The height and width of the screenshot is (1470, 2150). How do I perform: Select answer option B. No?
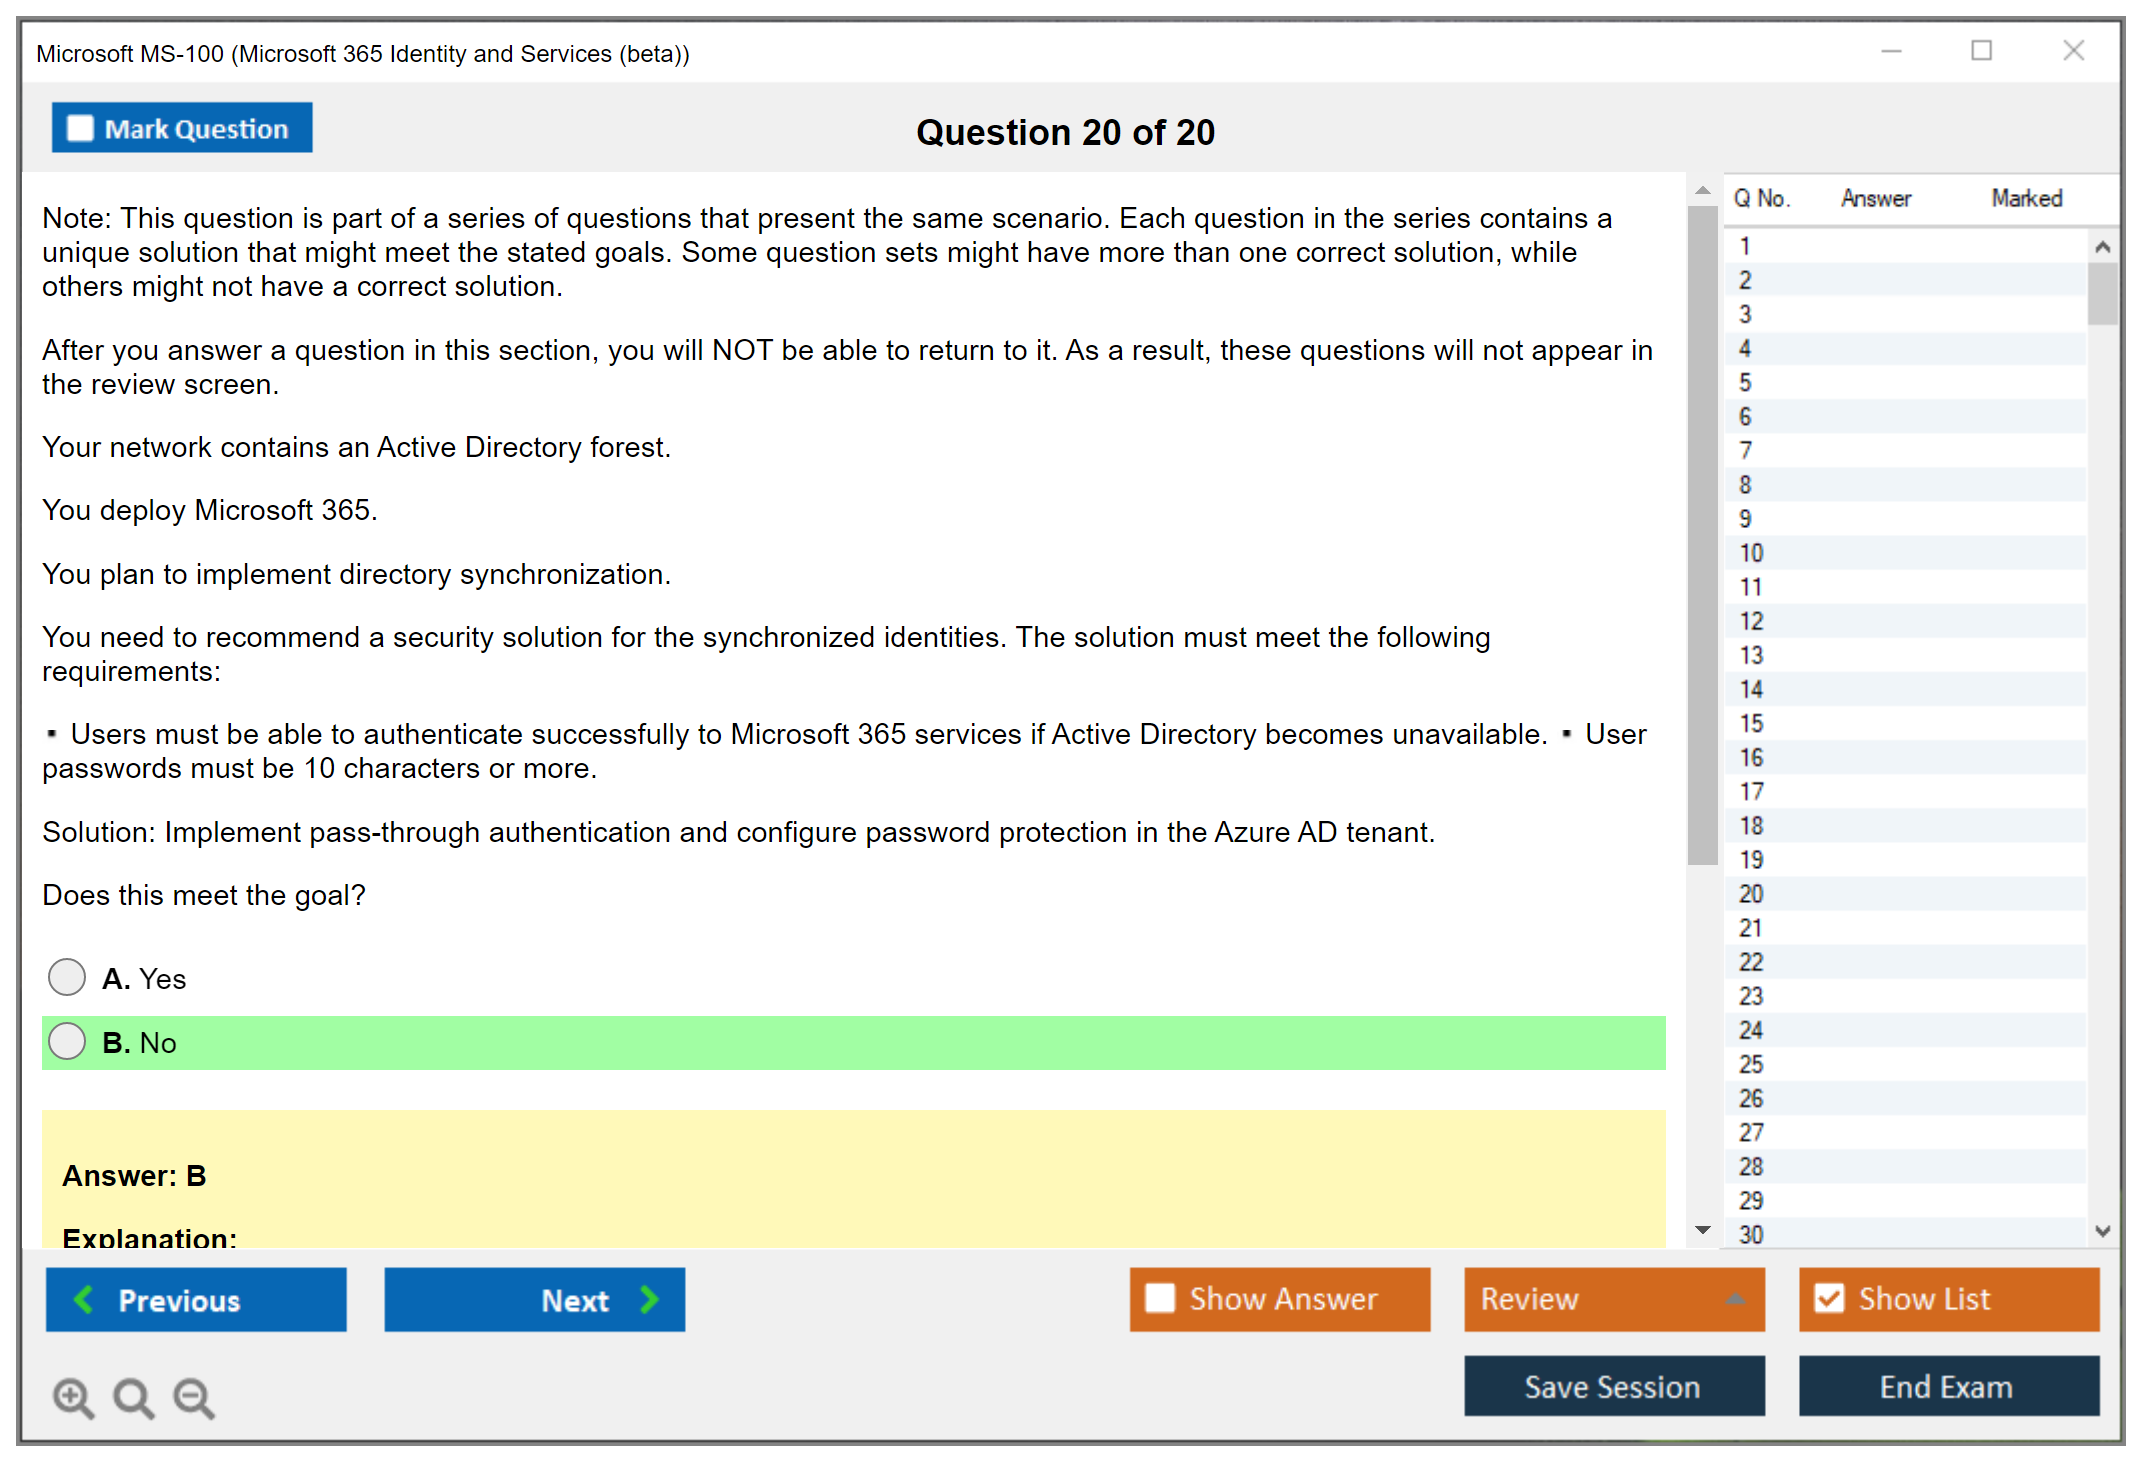click(x=67, y=1041)
